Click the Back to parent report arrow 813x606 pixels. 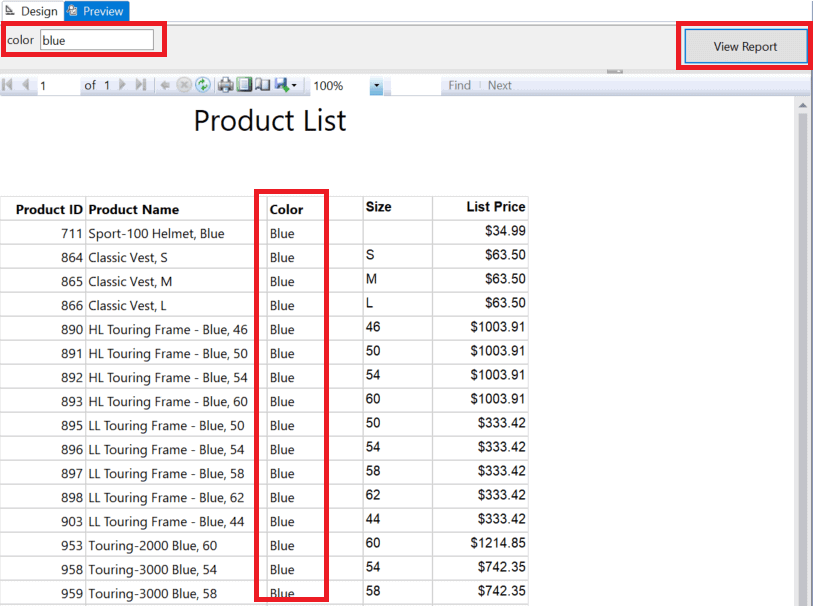click(x=165, y=86)
